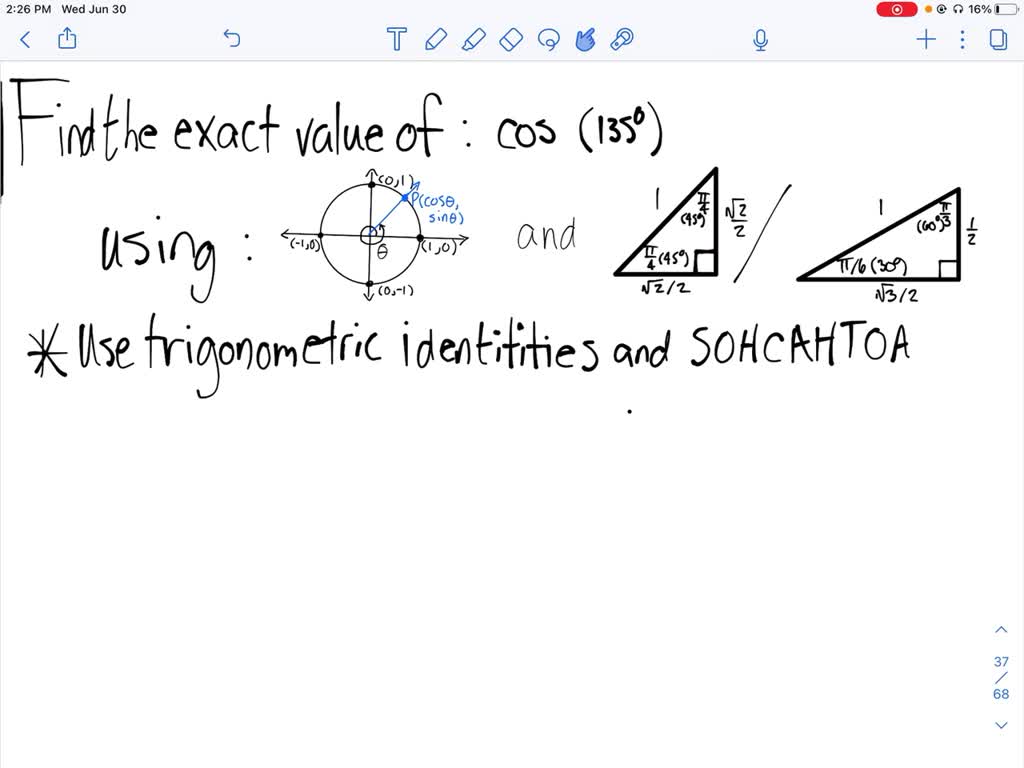Open the zoom magnifier writing tool
The width and height of the screenshot is (1024, 768).
point(621,40)
